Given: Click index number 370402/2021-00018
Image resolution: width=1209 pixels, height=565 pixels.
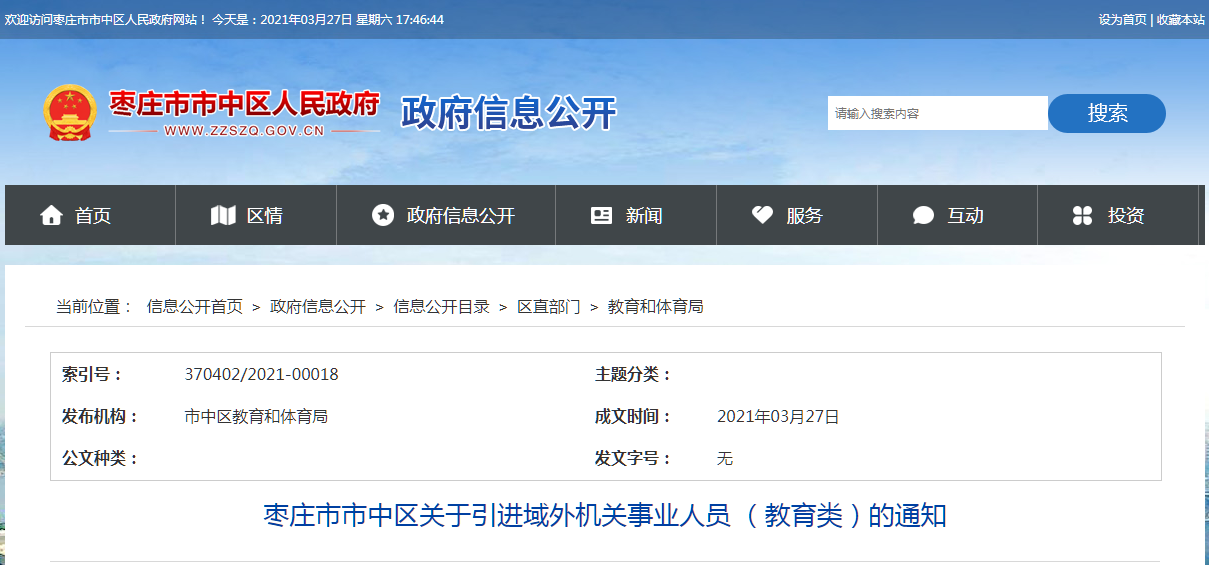Looking at the screenshot, I should click(262, 375).
